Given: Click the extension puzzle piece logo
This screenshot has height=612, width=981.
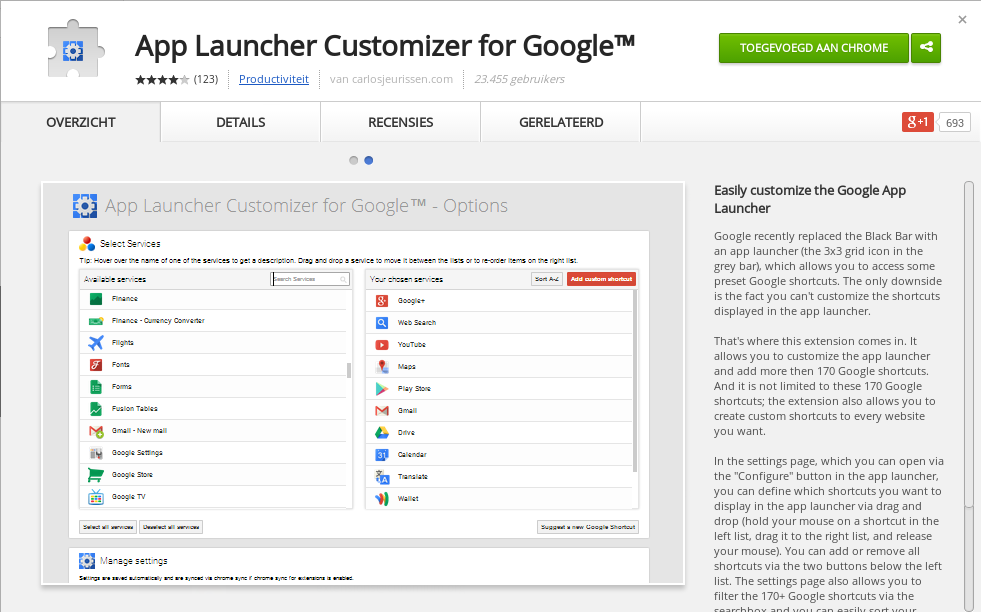Looking at the screenshot, I should click(x=75, y=49).
